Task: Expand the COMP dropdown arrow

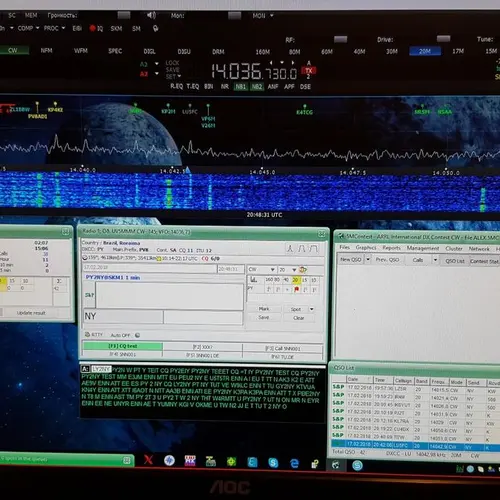Action: coord(37,28)
